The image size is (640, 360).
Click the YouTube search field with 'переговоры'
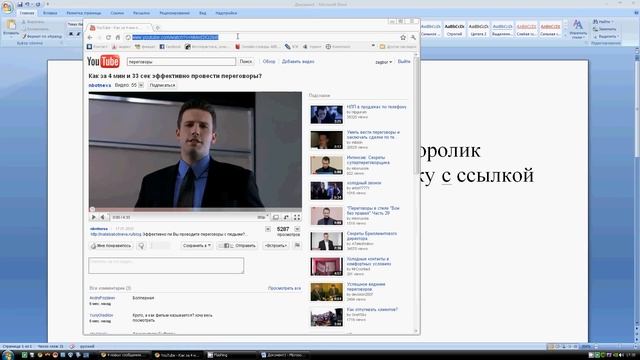click(x=181, y=62)
